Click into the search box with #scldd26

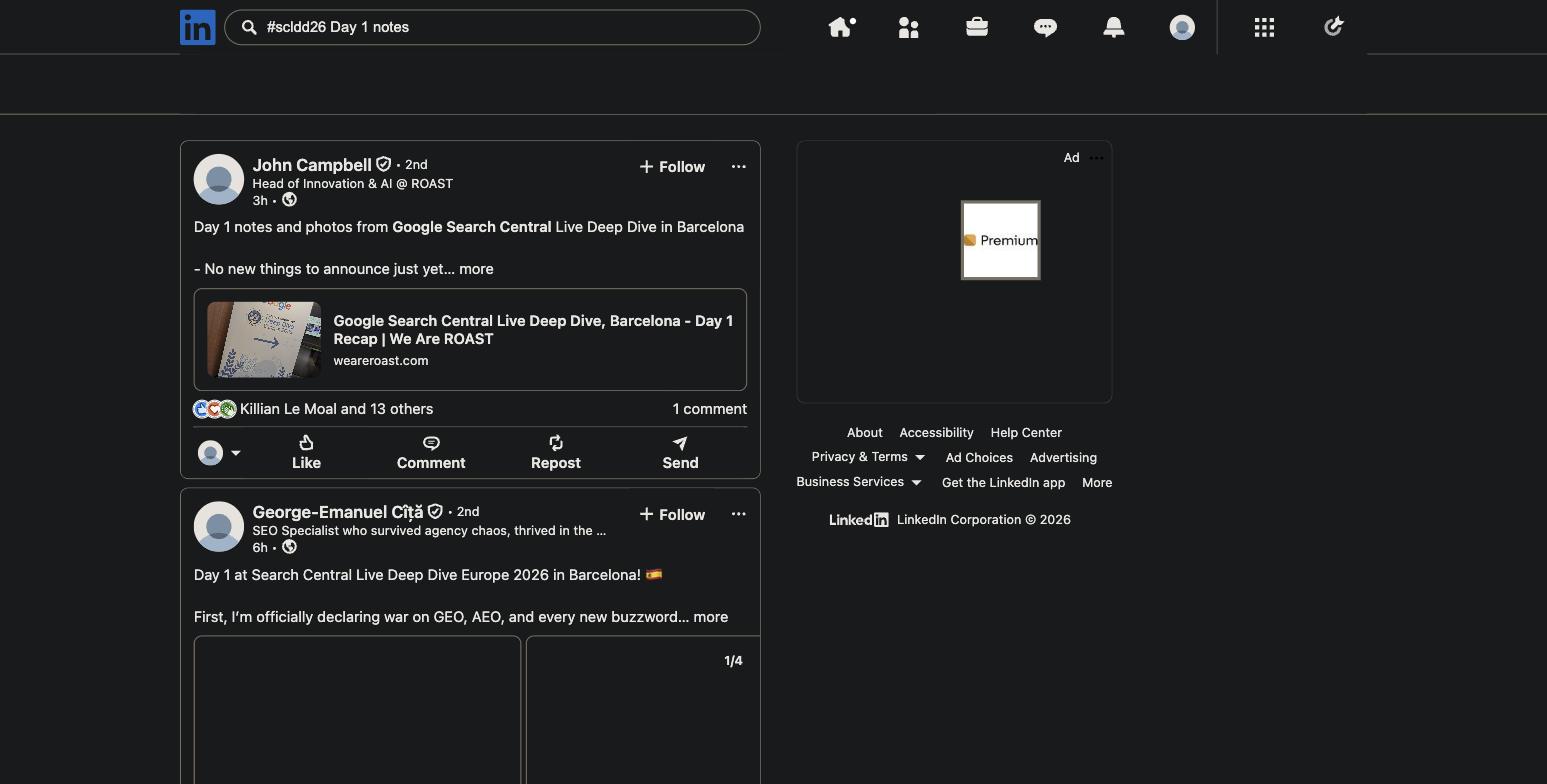tap(492, 27)
